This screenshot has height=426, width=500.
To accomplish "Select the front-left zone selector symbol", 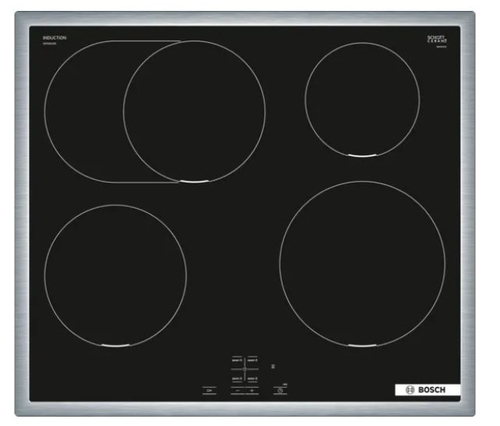I will tap(237, 379).
